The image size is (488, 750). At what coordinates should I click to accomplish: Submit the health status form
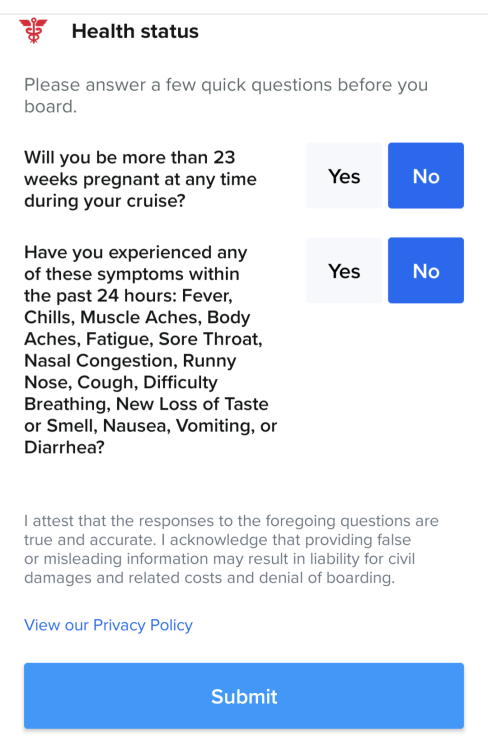point(244,696)
